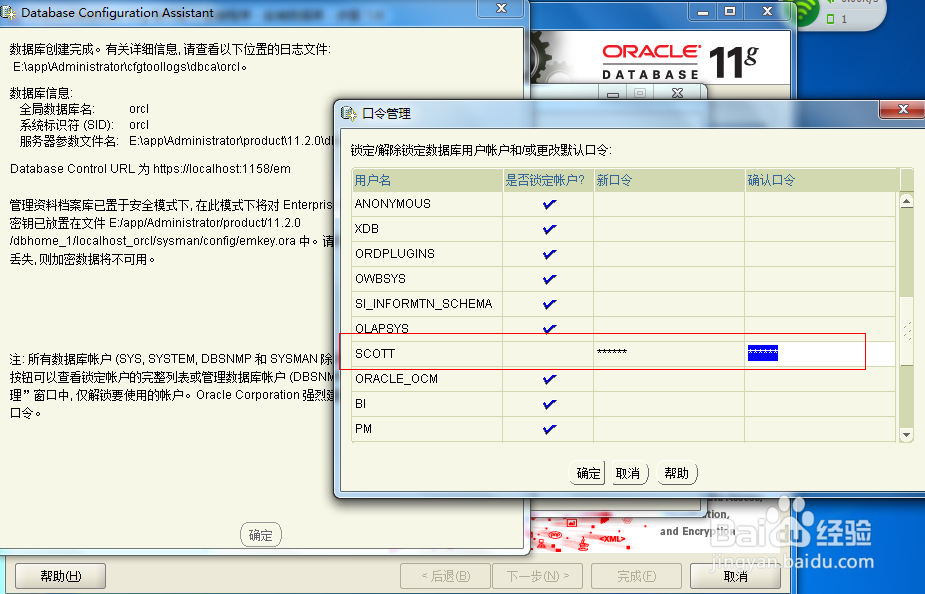Screen dimensions: 925x594
Task: Toggle the OWBSYS locked account checkmark
Action: 547,278
